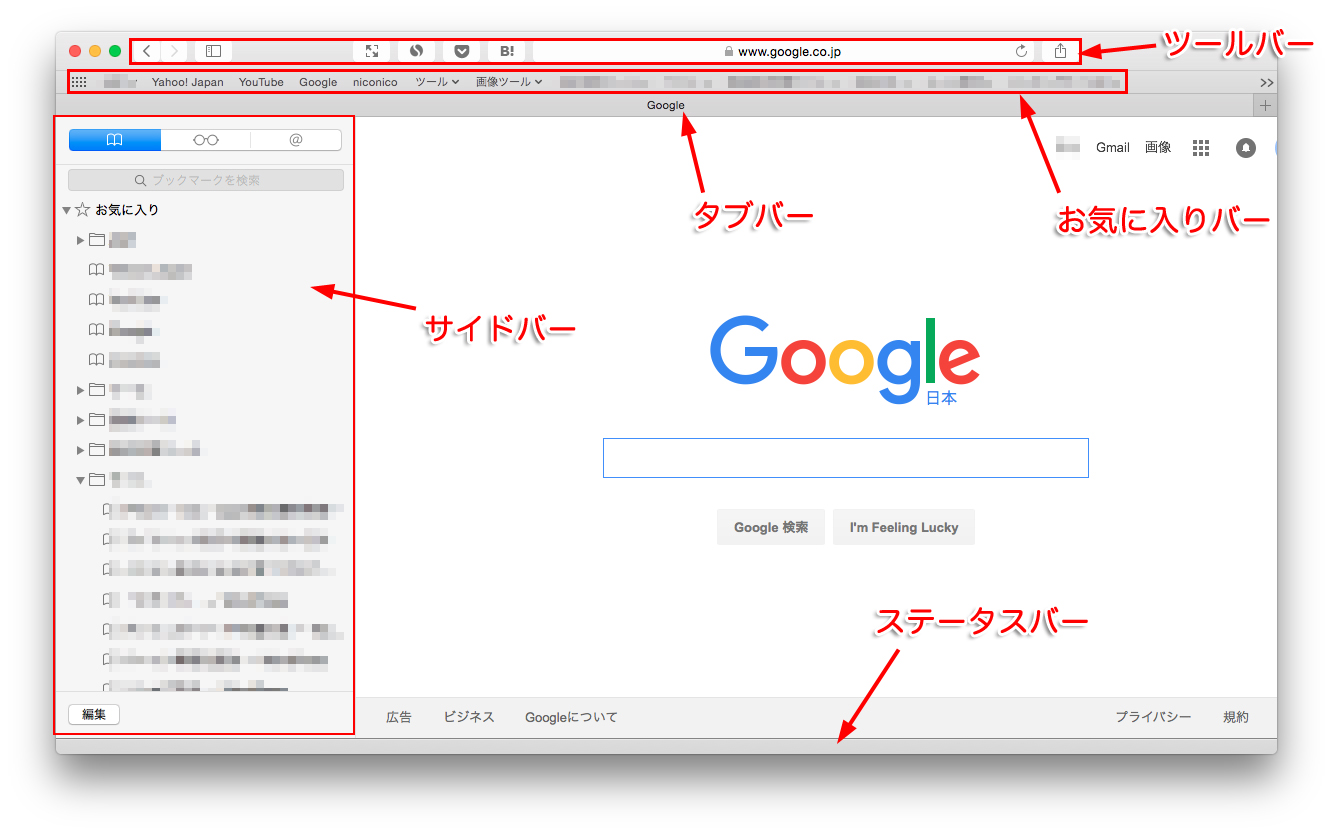Image resolution: width=1333 pixels, height=834 pixels.
Task: Click the Hatena B! bookmark icon
Action: pos(507,51)
